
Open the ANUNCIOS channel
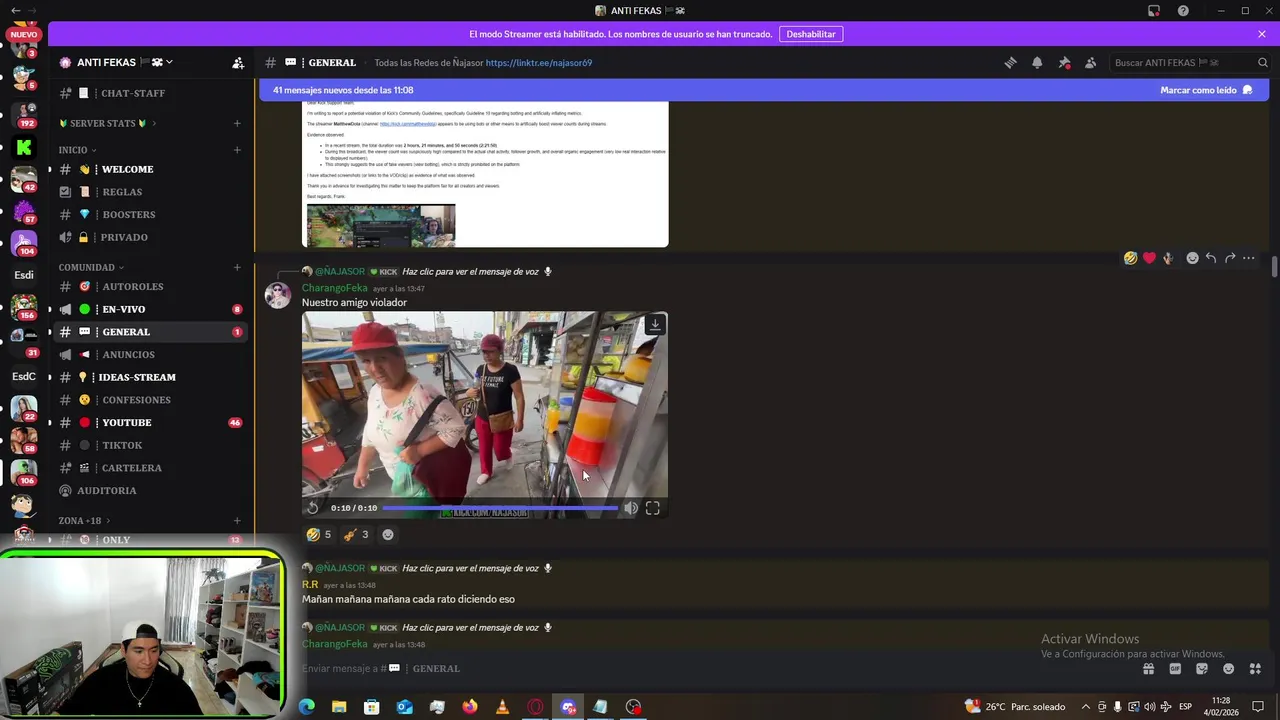click(150, 354)
